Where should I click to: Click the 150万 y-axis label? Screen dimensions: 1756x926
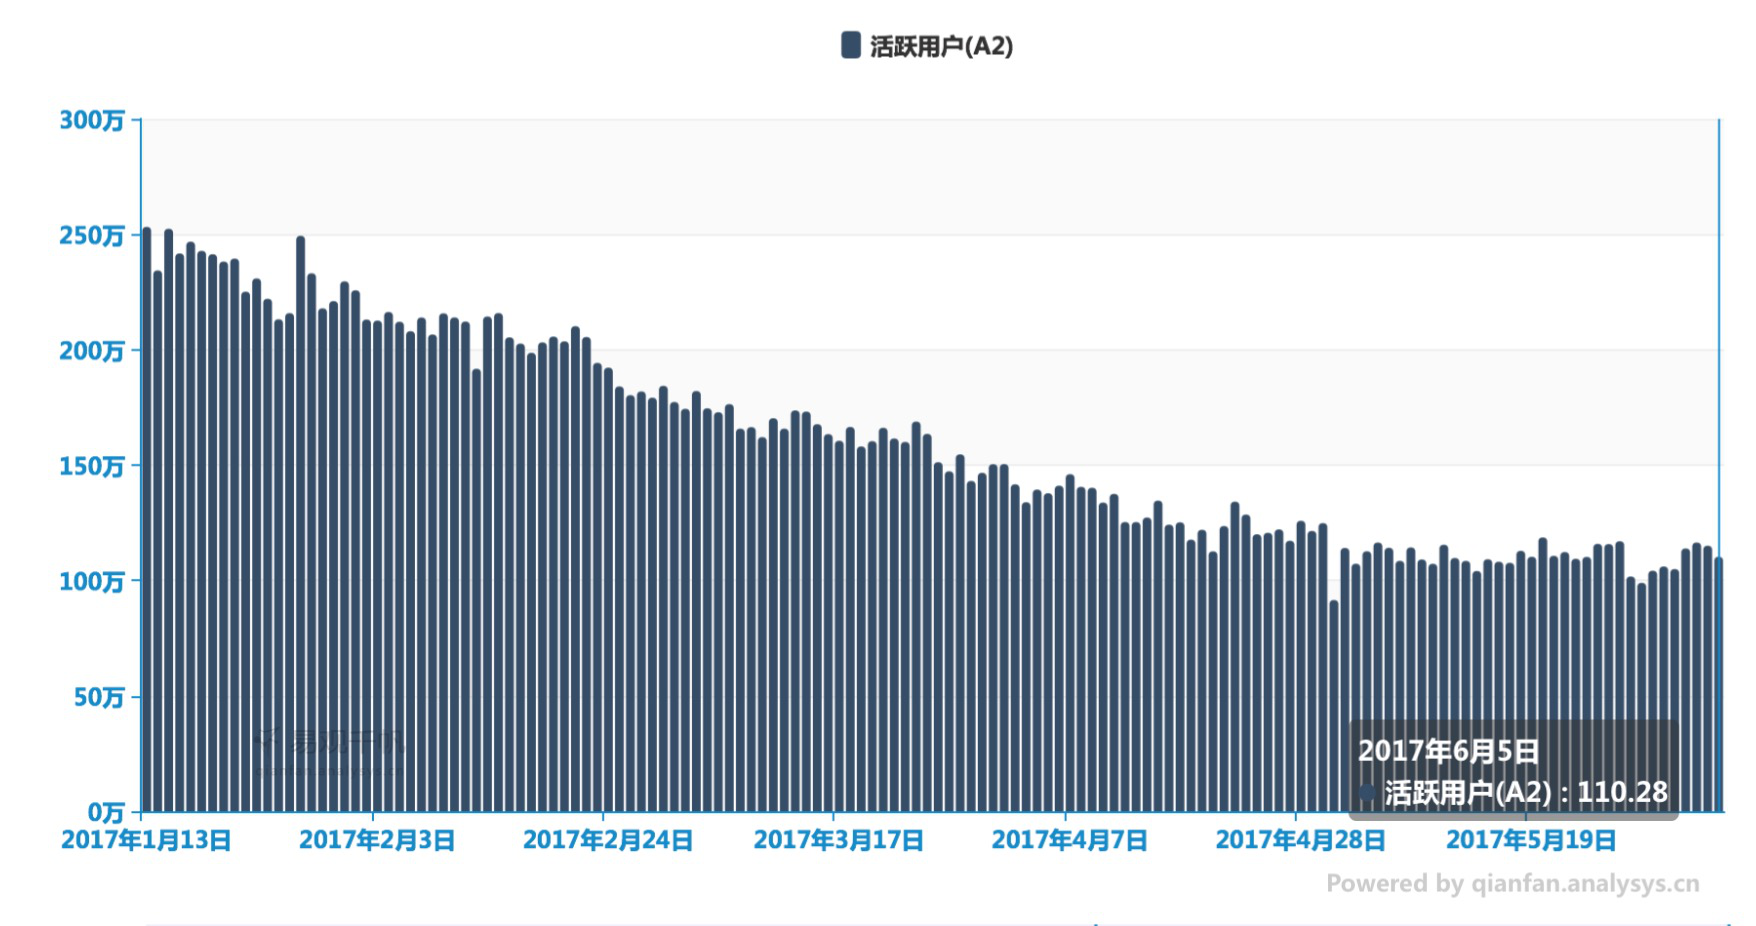tap(92, 466)
